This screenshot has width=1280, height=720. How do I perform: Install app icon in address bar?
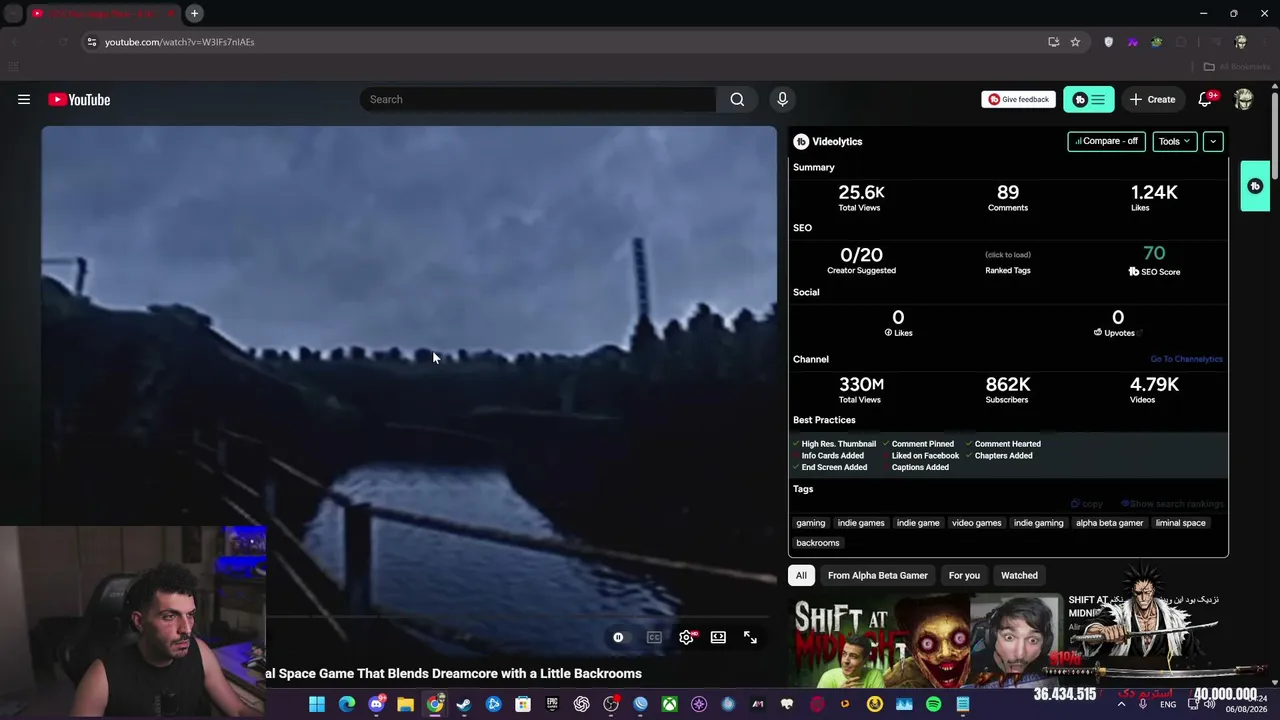pos(1053,42)
